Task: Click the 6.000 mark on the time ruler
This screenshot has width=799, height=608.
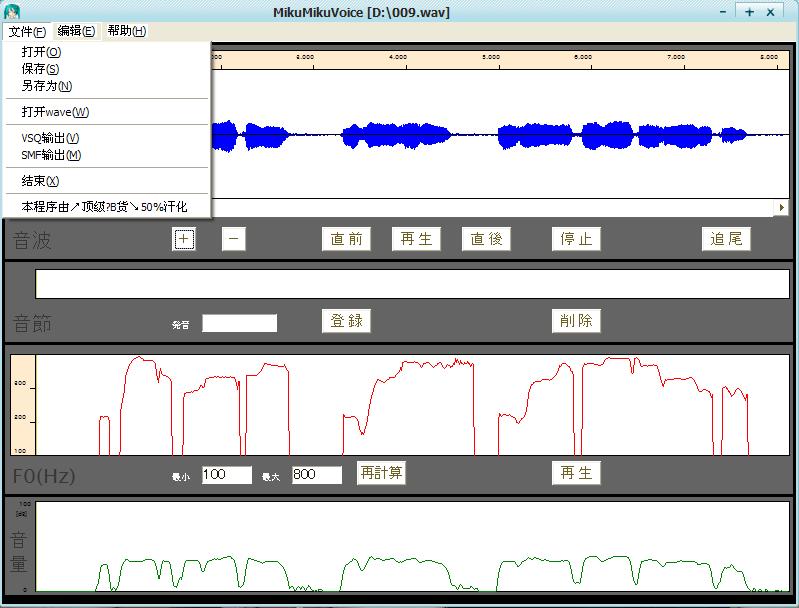Action: (583, 57)
